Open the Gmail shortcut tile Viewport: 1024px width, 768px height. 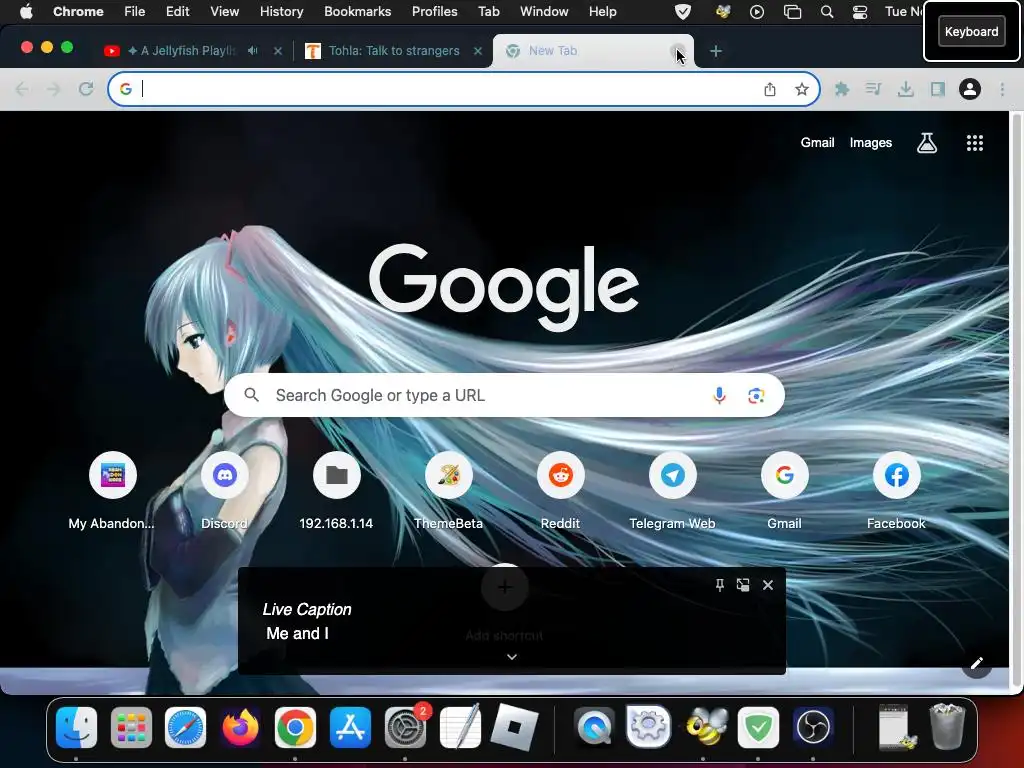[x=784, y=490]
